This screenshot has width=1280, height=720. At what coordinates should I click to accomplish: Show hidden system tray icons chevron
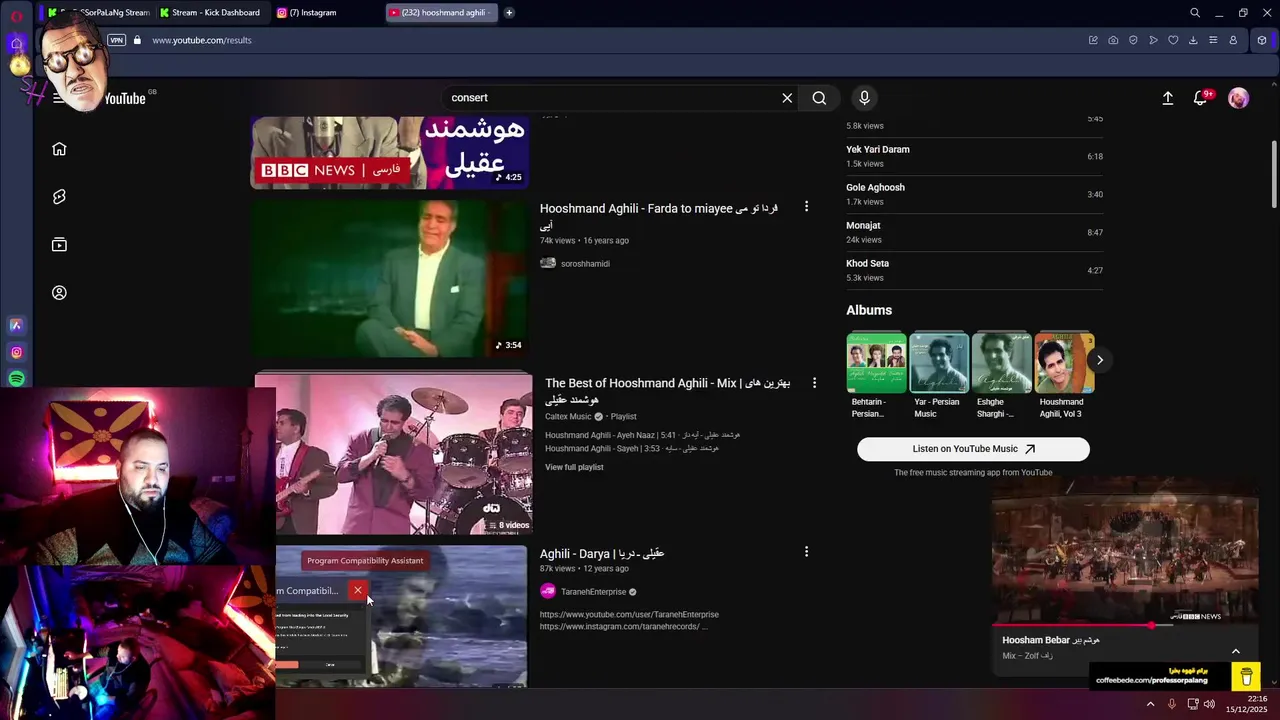(1150, 704)
